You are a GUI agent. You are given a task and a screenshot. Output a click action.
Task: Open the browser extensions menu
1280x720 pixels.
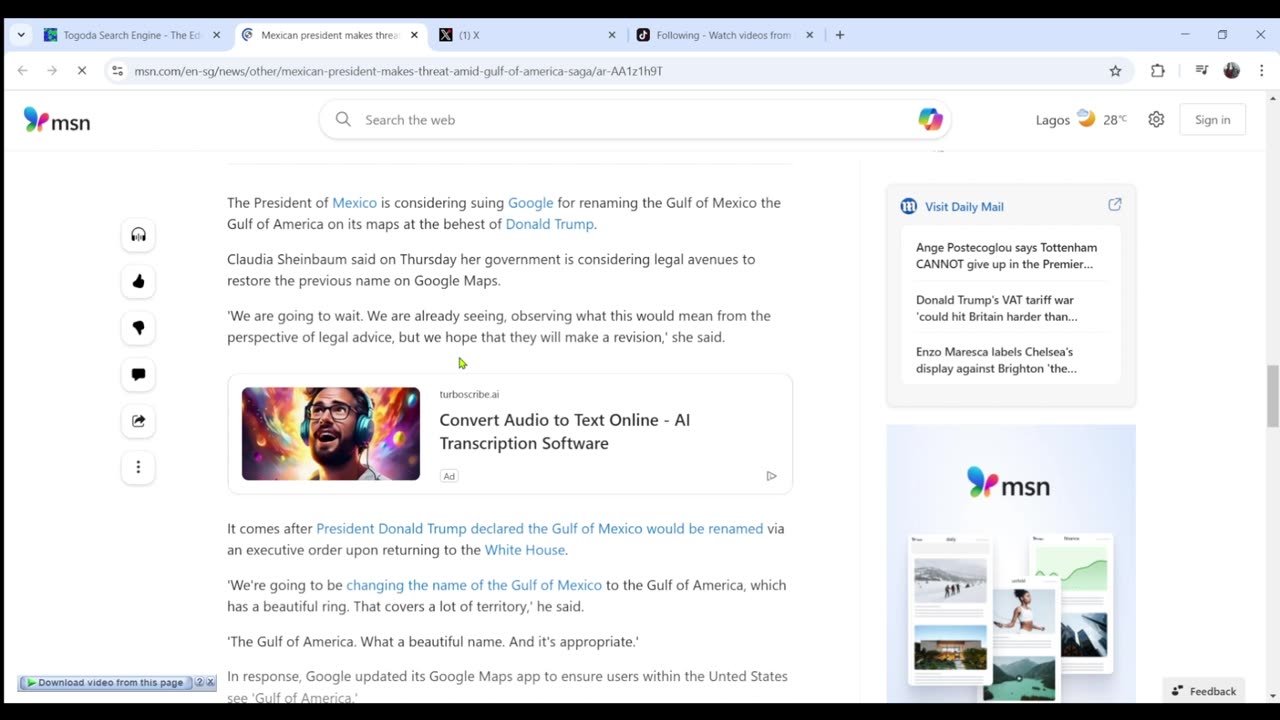pos(1158,71)
